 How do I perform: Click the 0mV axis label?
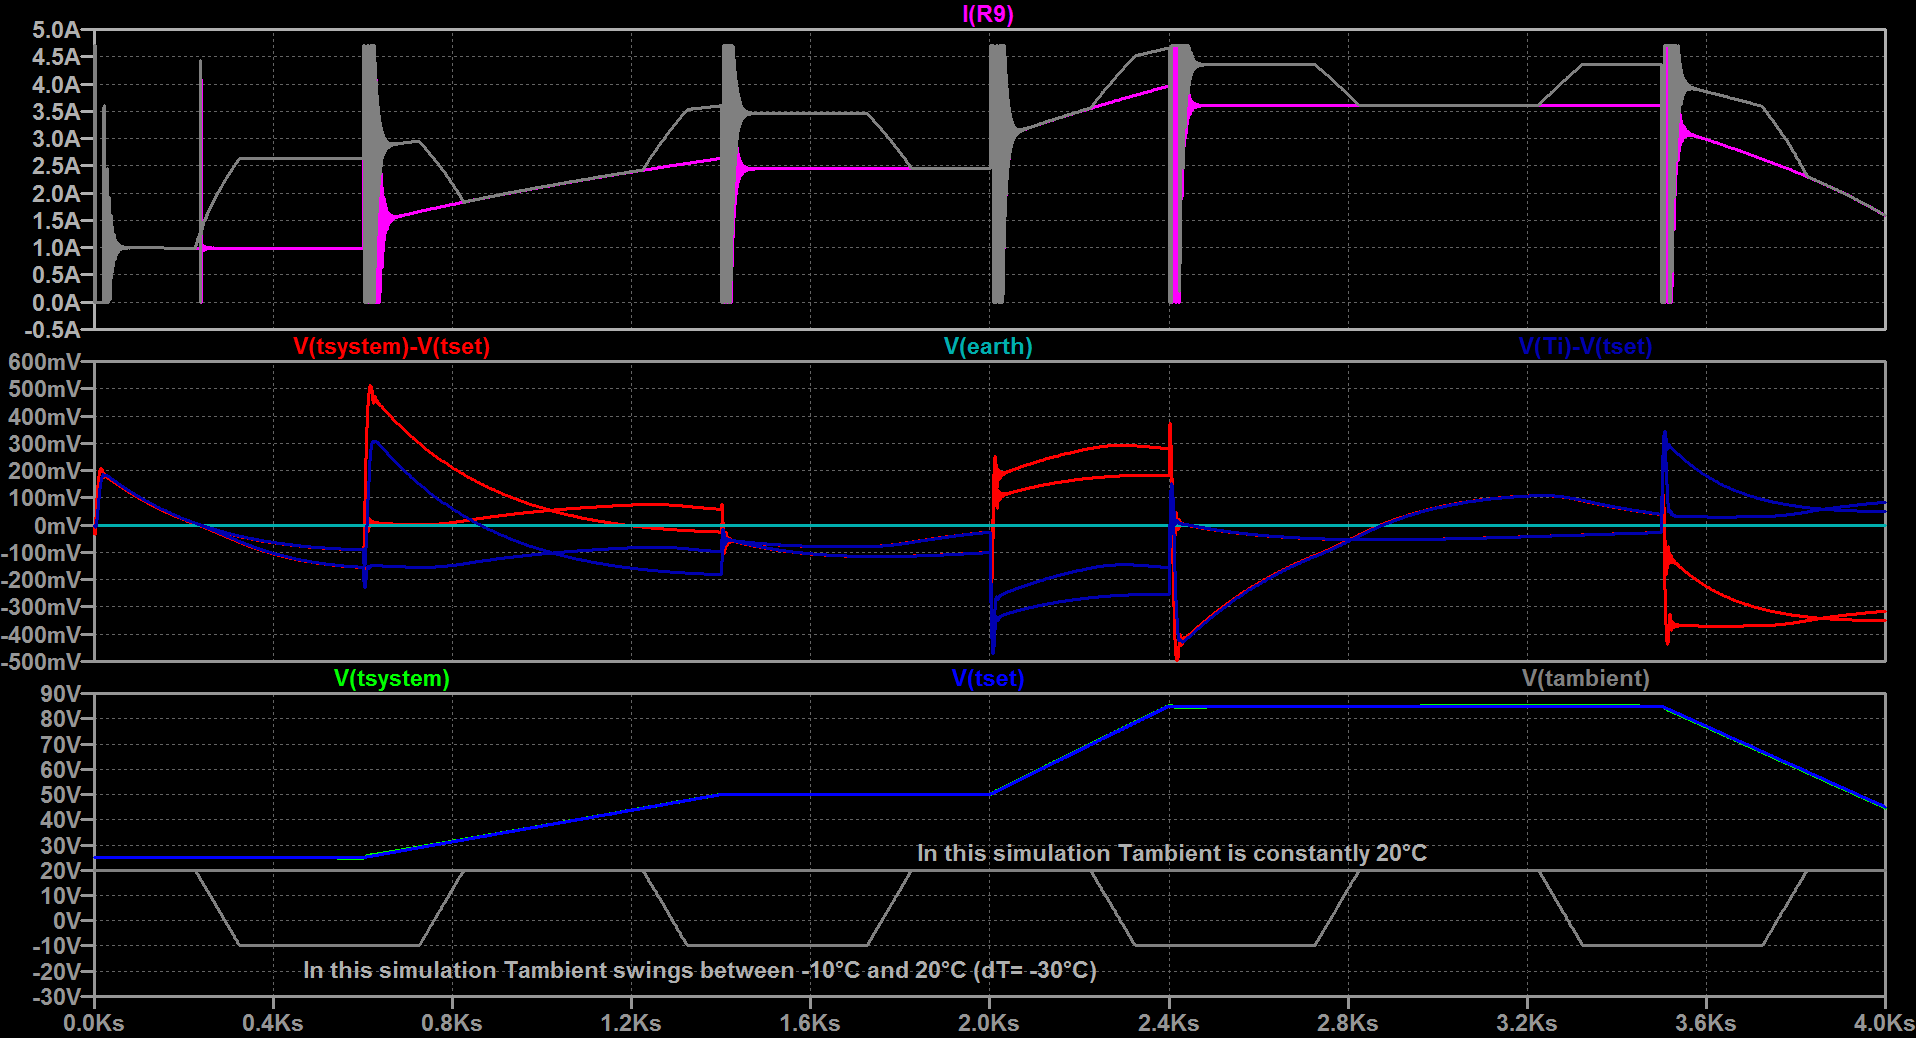[x=57, y=525]
